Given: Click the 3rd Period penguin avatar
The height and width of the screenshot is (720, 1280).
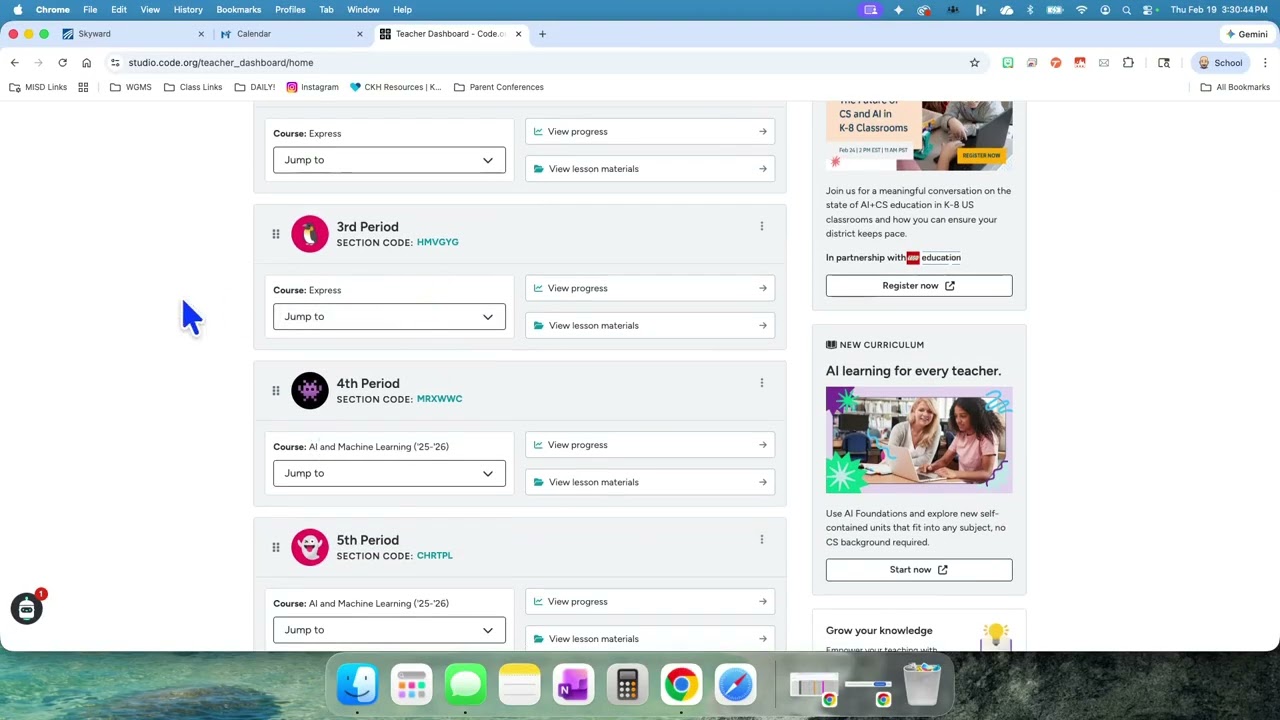Looking at the screenshot, I should [x=310, y=234].
